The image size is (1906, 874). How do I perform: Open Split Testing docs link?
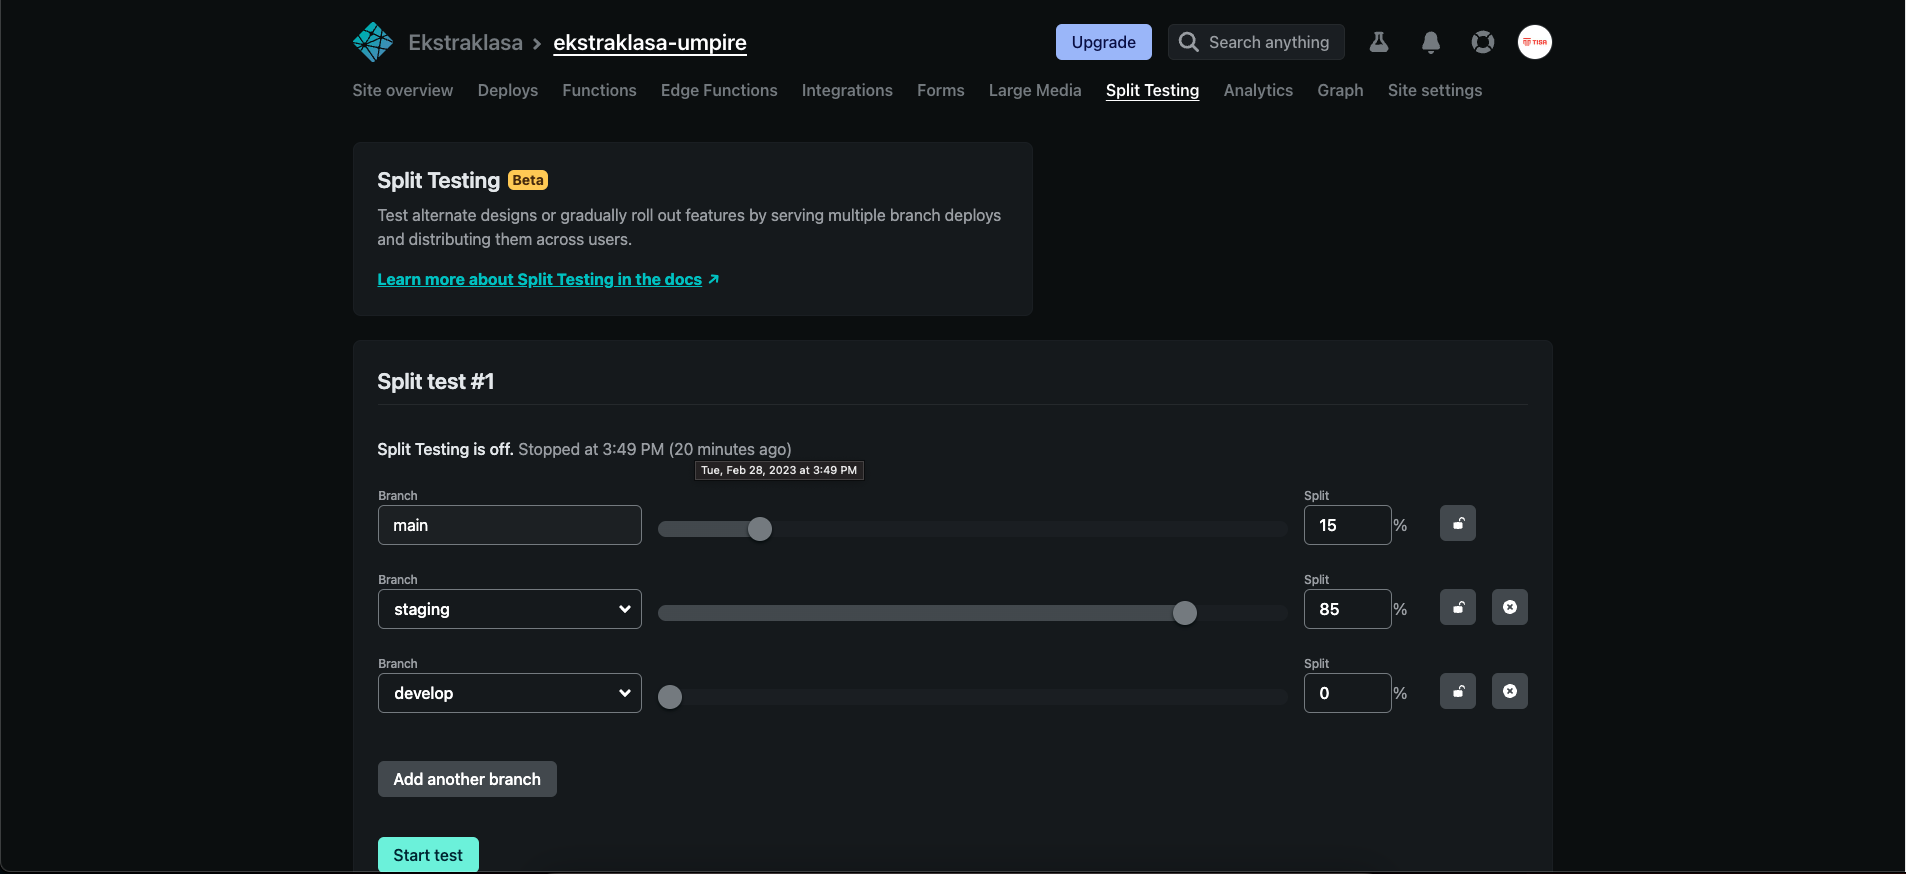click(x=539, y=279)
